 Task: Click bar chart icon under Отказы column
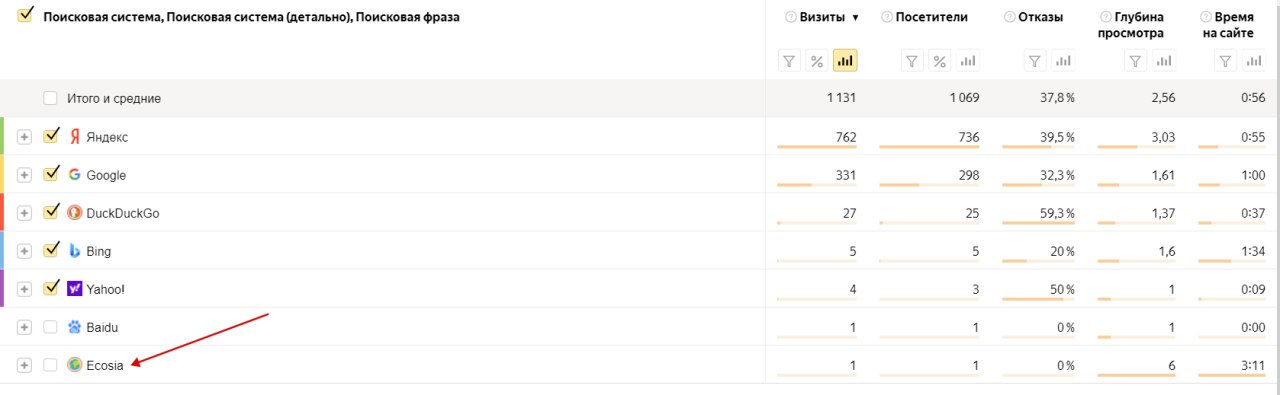[x=1062, y=62]
